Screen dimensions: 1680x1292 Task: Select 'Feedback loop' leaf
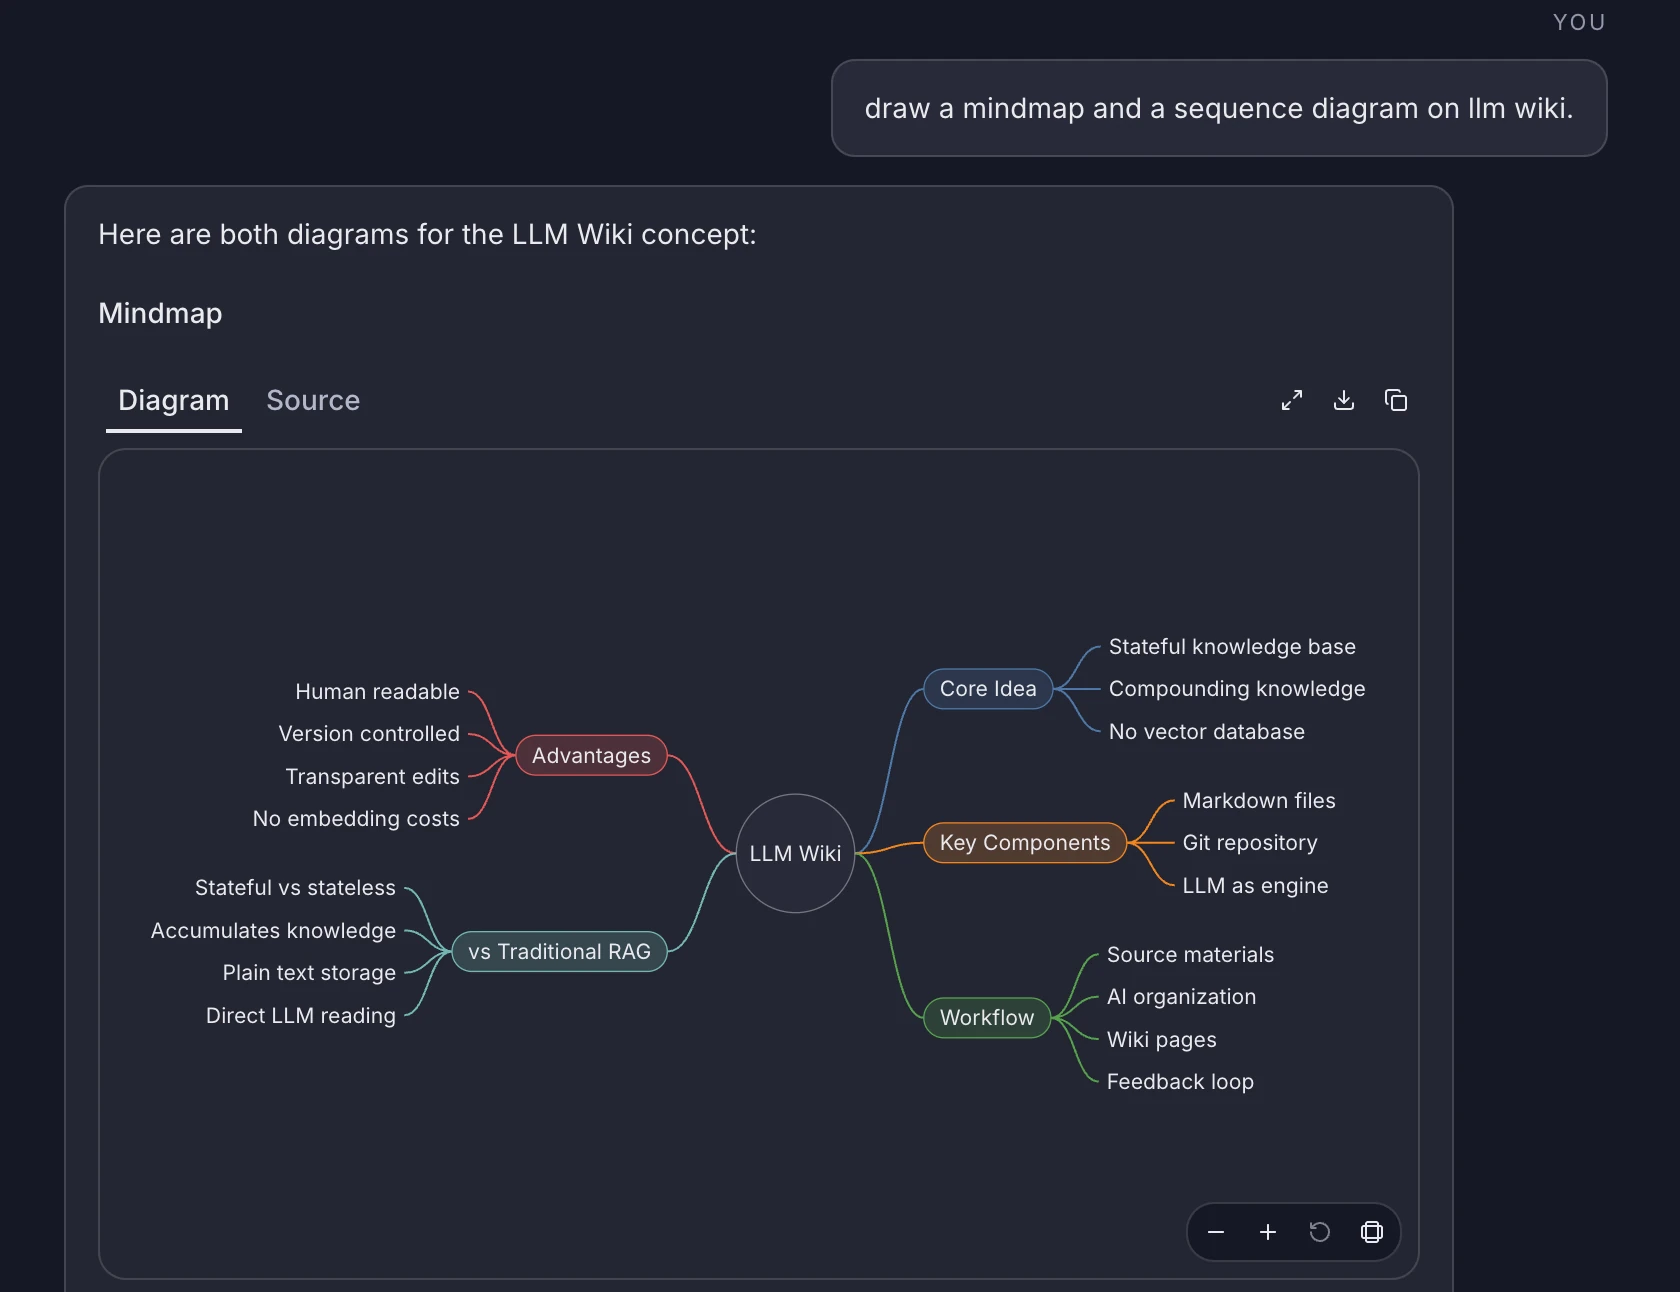pyautogui.click(x=1180, y=1082)
